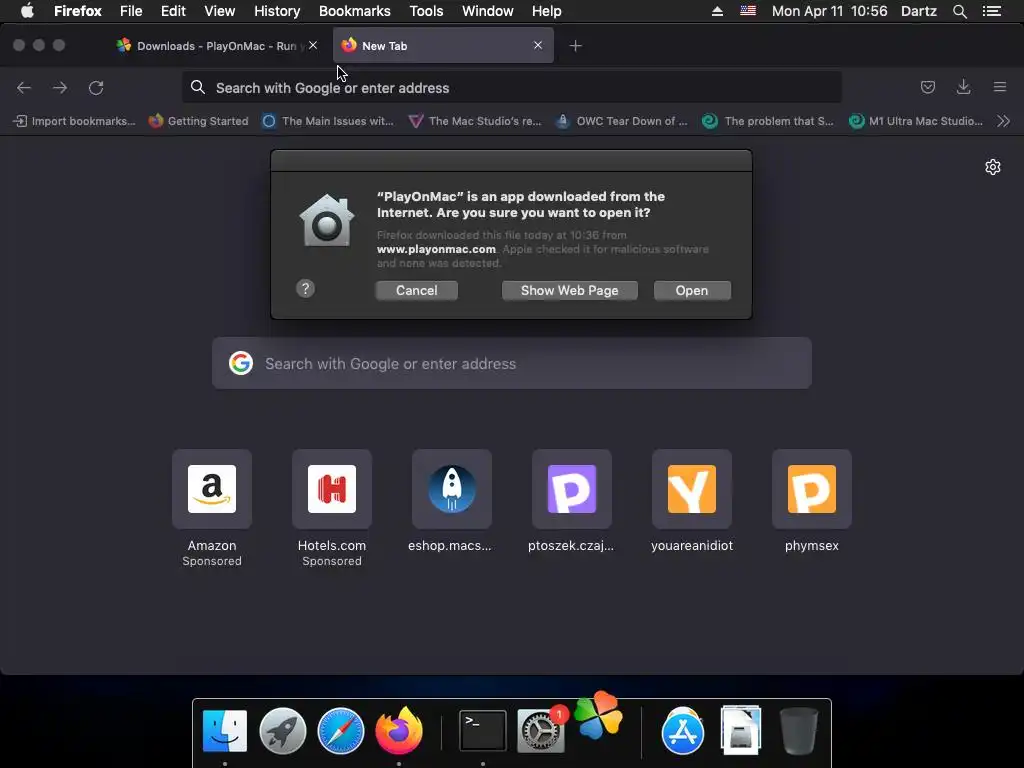Open Safari from the Dock

(340, 731)
